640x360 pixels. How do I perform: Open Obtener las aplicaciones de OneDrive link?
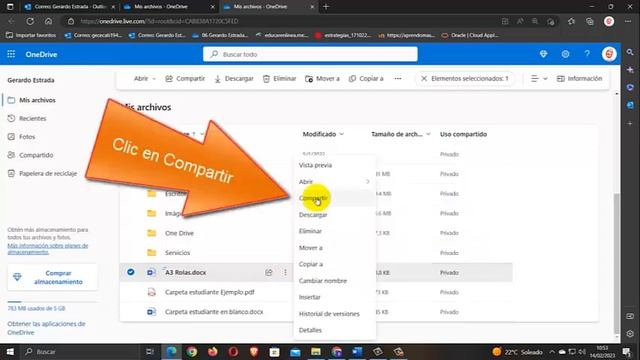click(46, 328)
